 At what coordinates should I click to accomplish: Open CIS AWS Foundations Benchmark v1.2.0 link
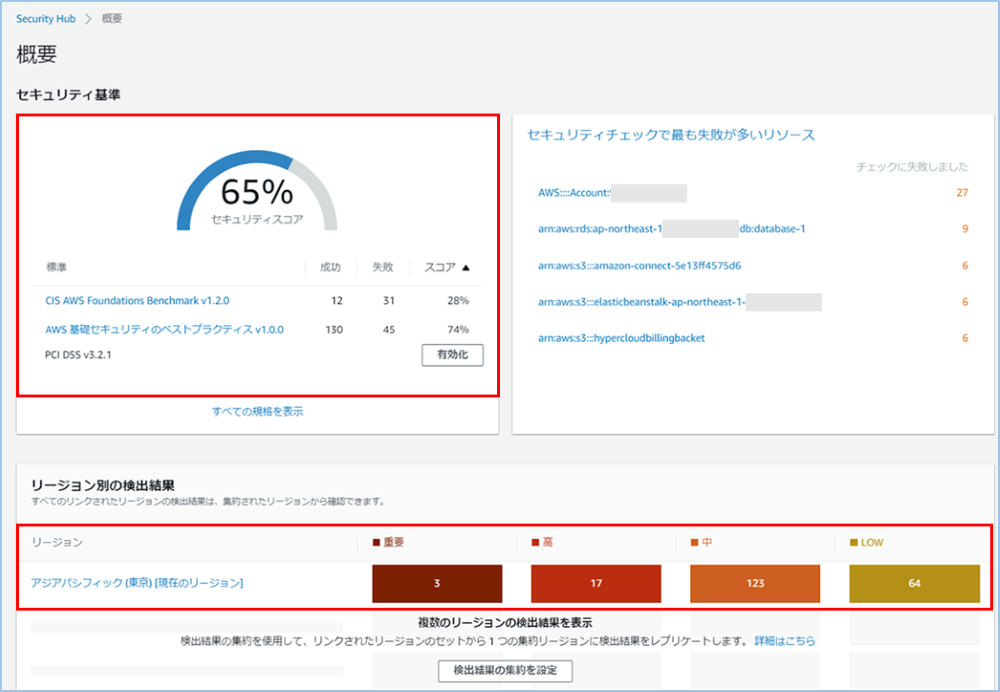tap(137, 300)
